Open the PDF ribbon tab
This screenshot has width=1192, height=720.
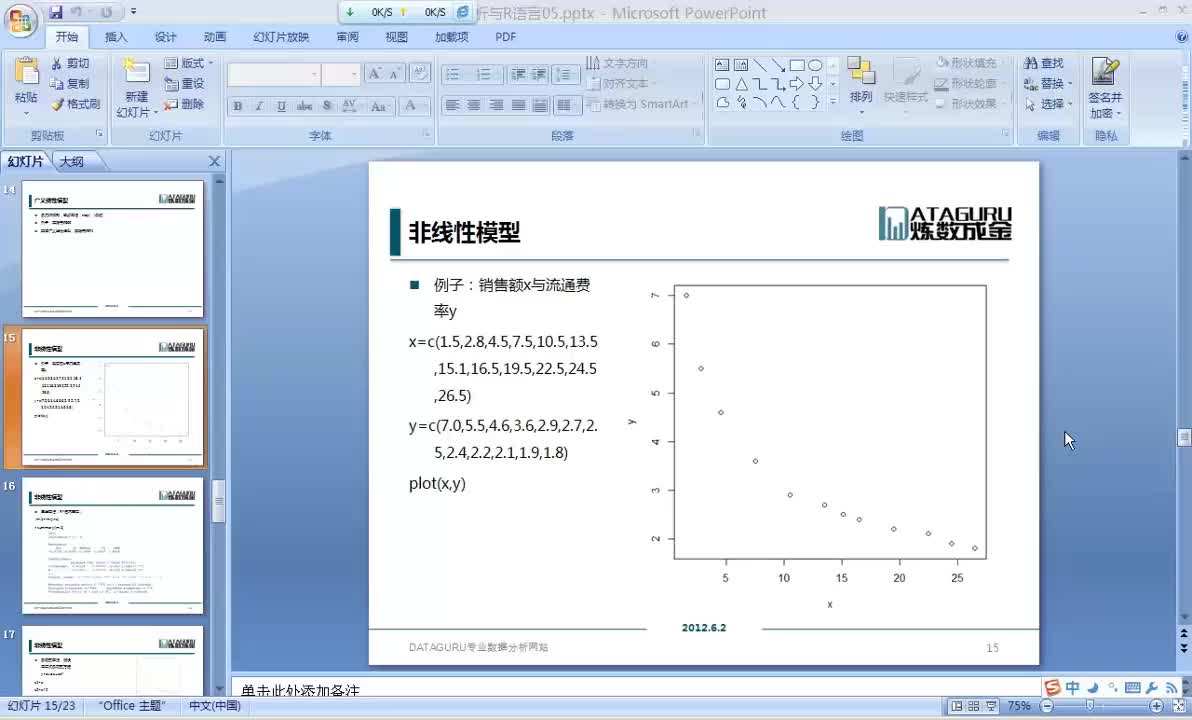tap(506, 36)
